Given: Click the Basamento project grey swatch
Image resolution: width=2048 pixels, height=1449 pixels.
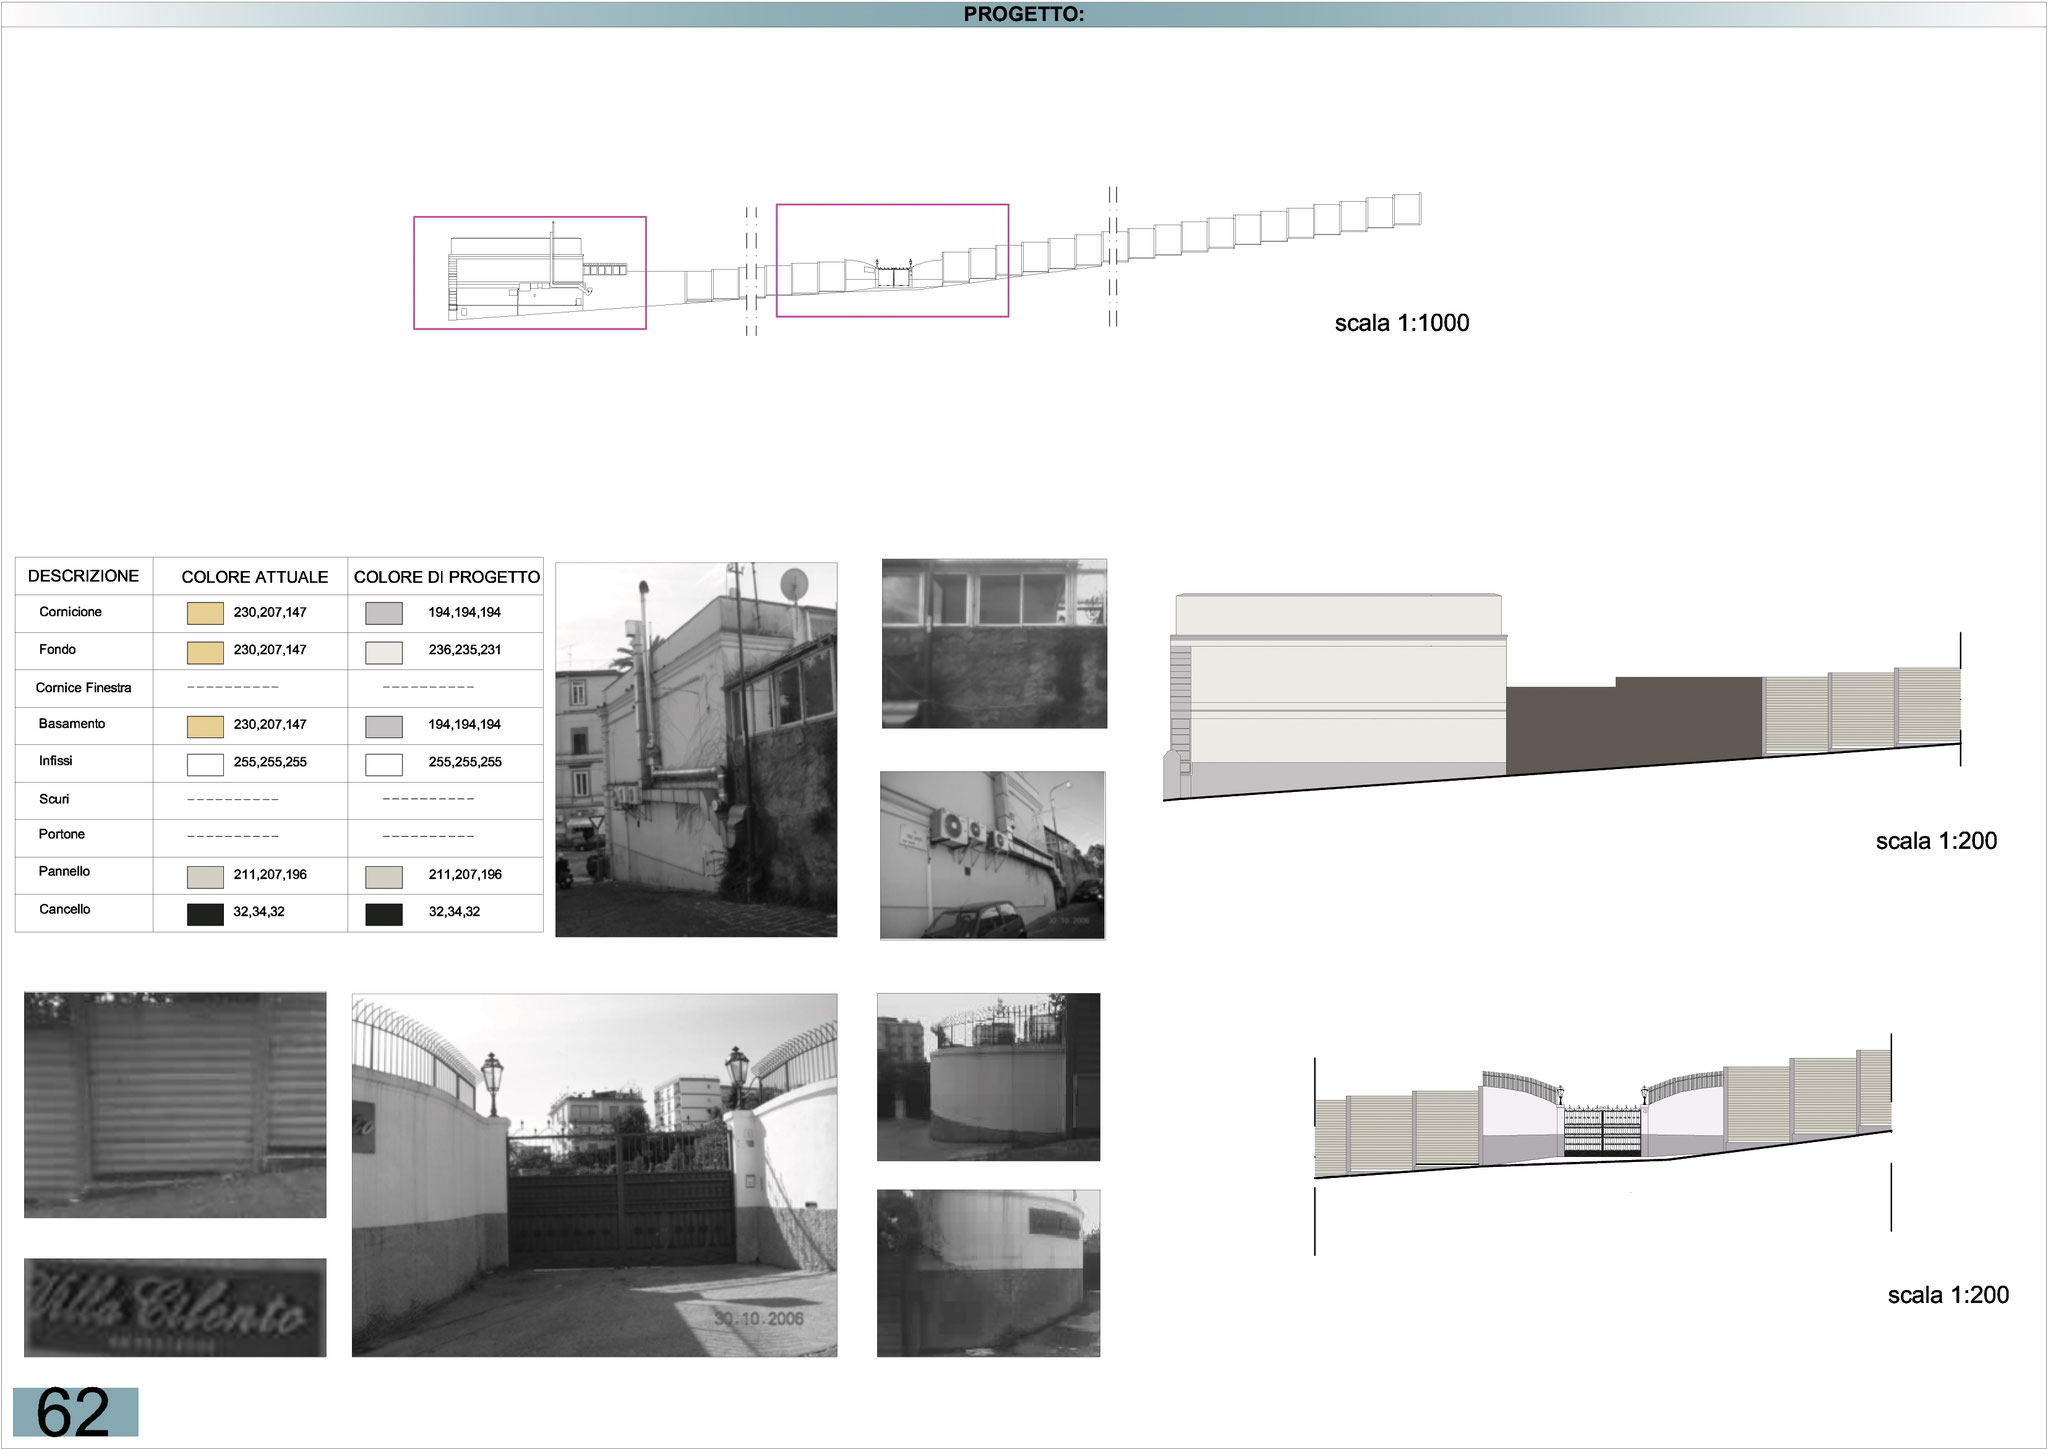Looking at the screenshot, I should click(384, 726).
